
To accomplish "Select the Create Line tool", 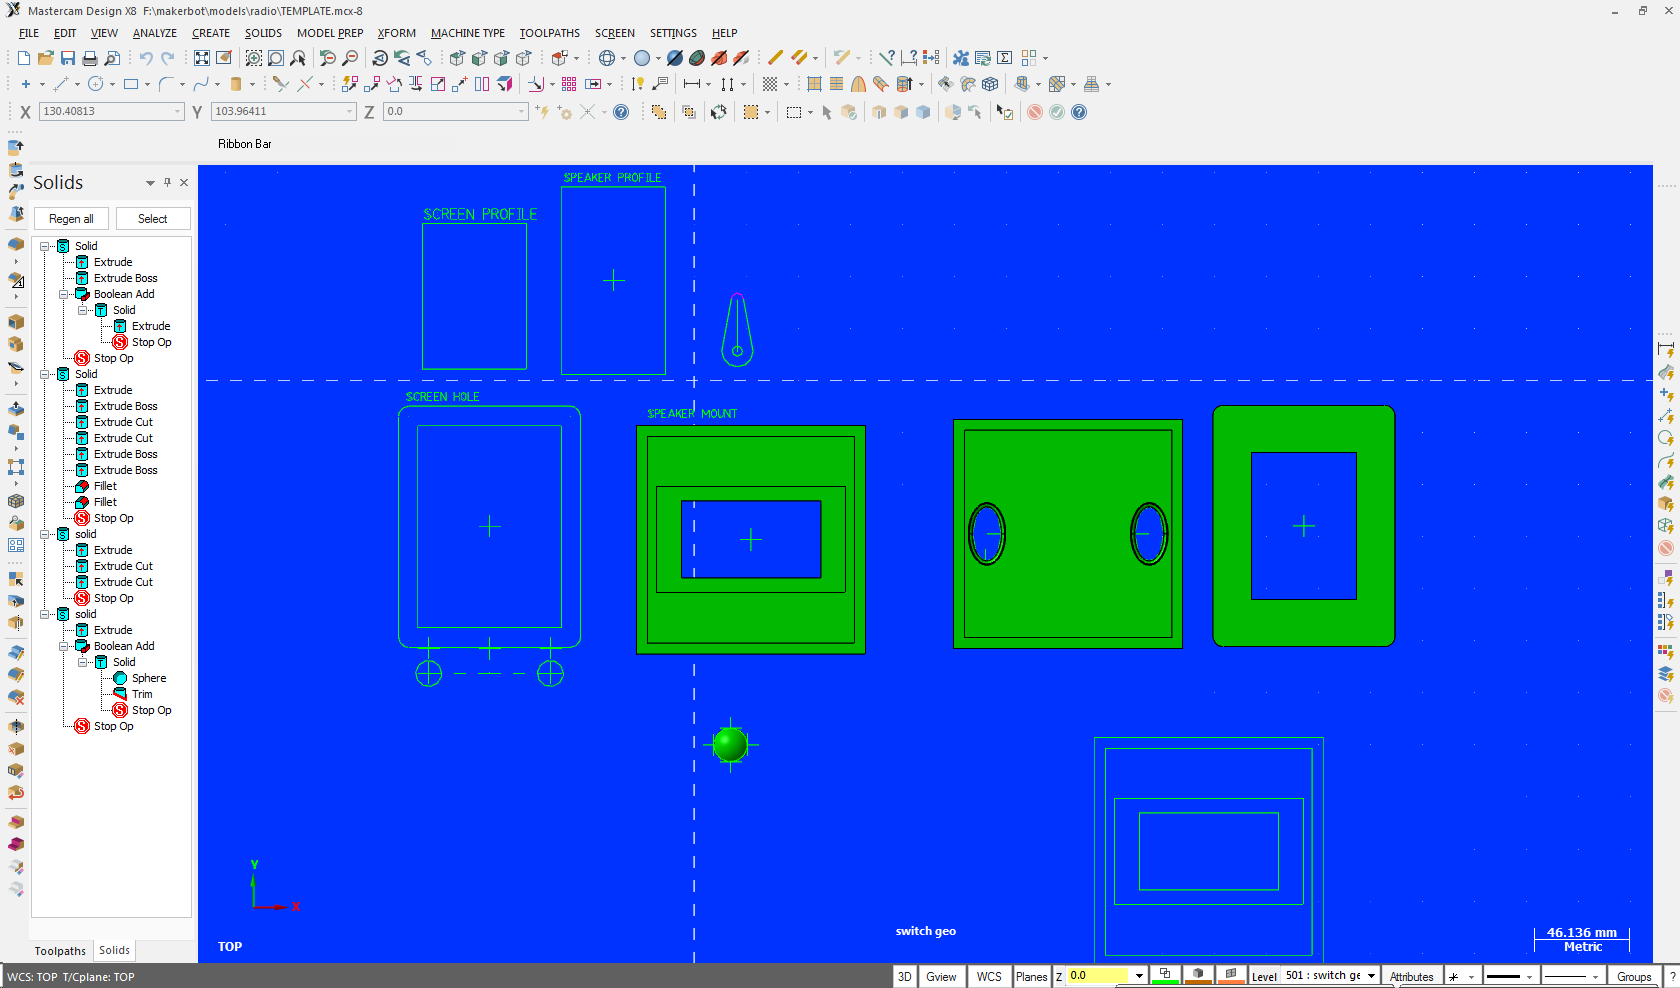I will [x=61, y=84].
